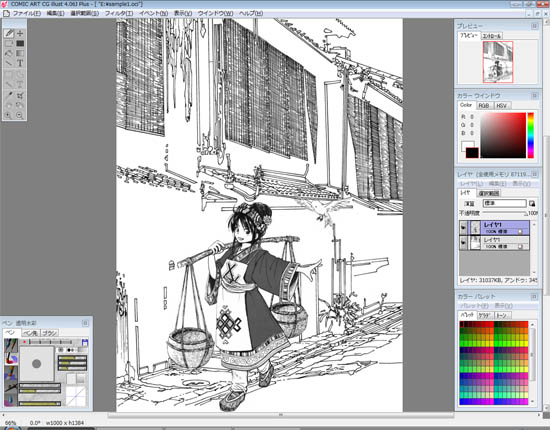Pick the black fill rectangle tool
This screenshot has height=430, width=550.
pos(20,43)
